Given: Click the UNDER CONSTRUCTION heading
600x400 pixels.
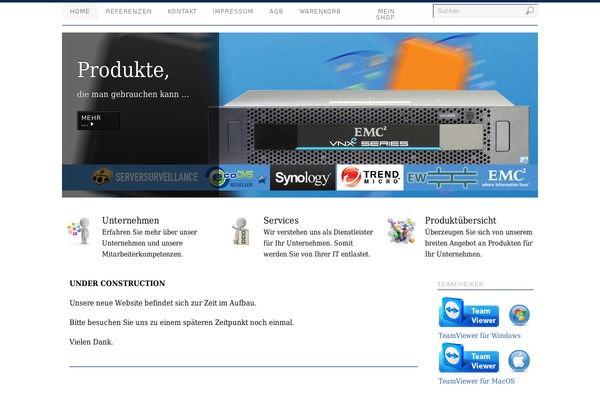Looking at the screenshot, I should point(117,283).
